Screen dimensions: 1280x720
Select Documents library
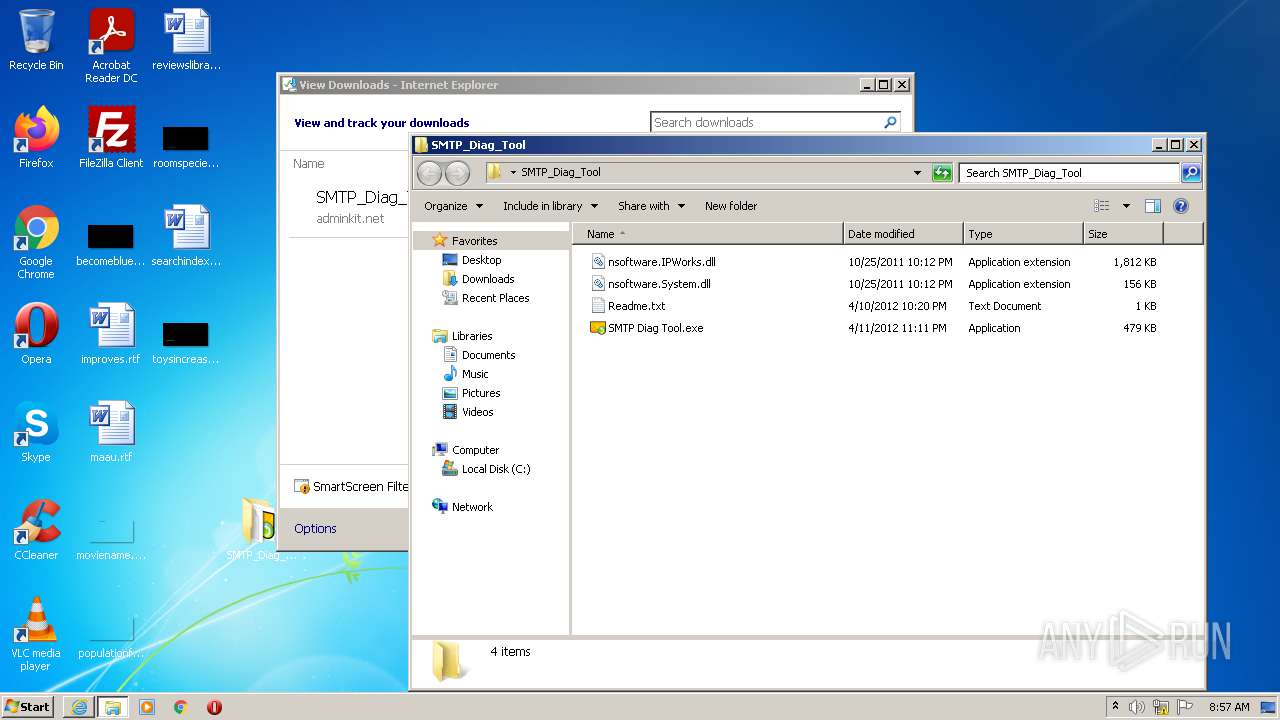[488, 355]
